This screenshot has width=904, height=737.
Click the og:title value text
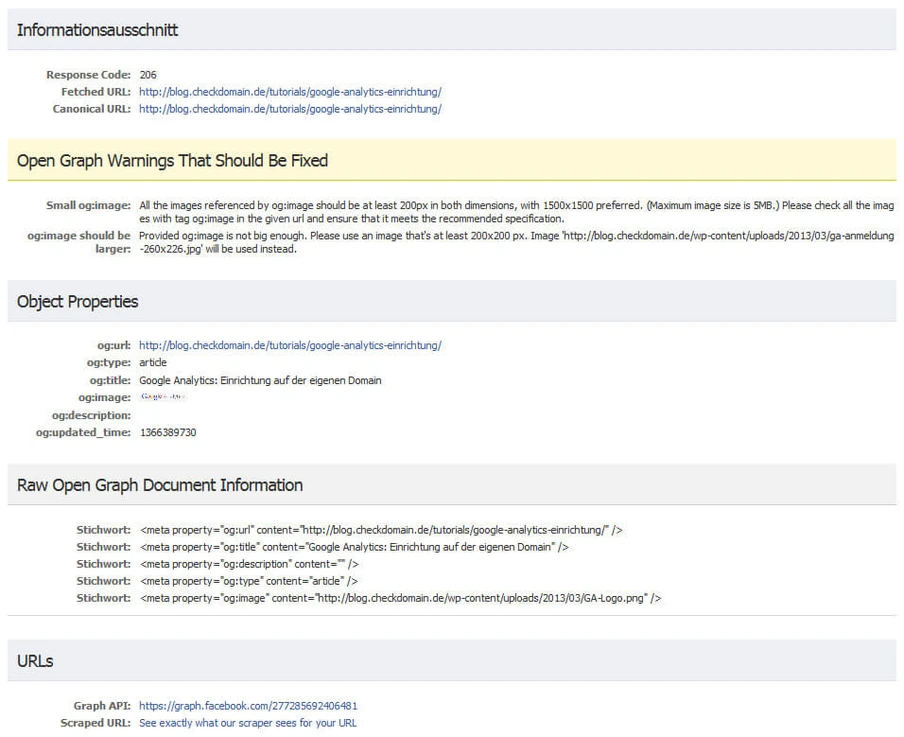pyautogui.click(x=260, y=380)
